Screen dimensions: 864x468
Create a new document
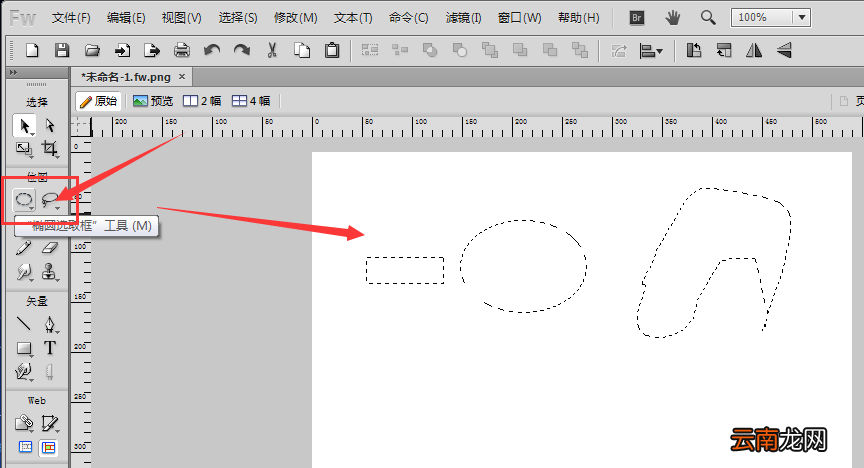click(x=32, y=51)
